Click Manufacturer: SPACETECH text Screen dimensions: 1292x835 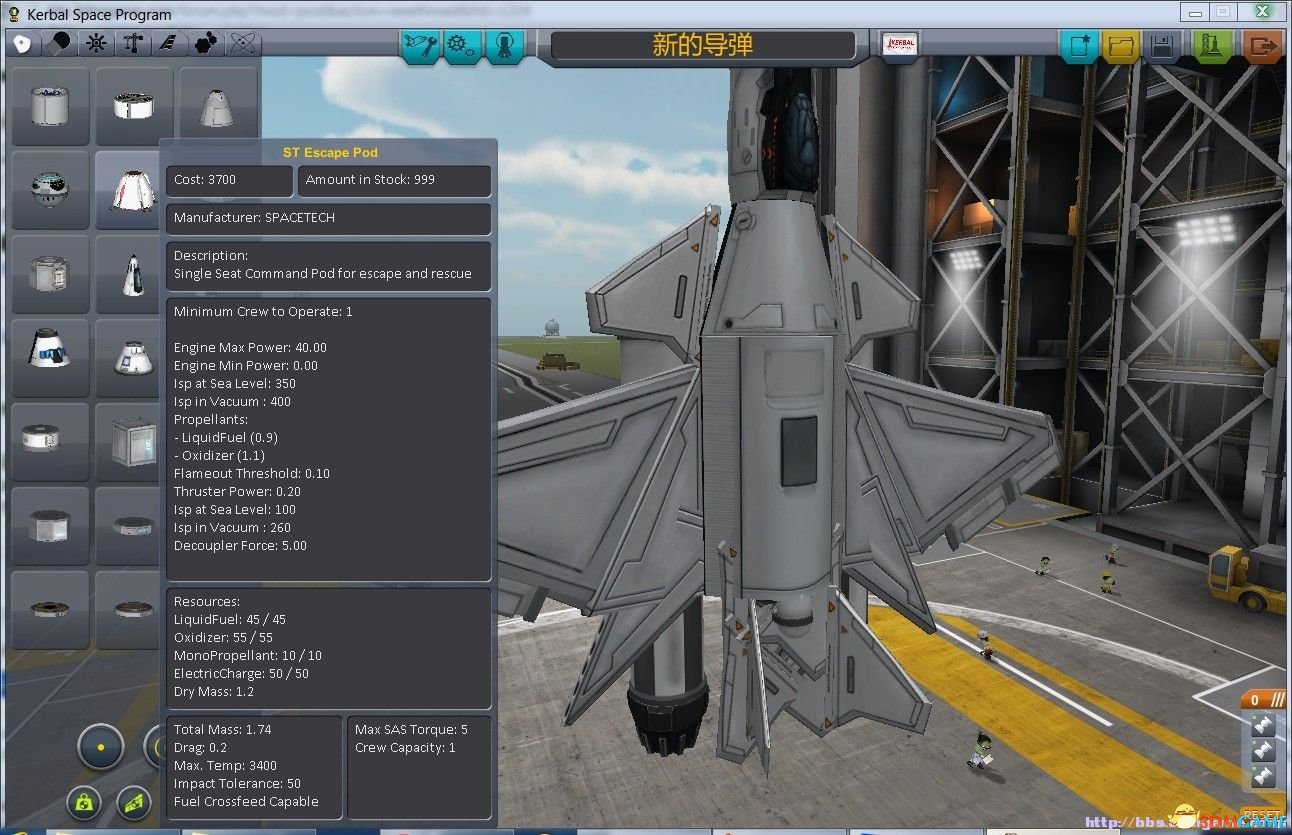click(x=254, y=217)
